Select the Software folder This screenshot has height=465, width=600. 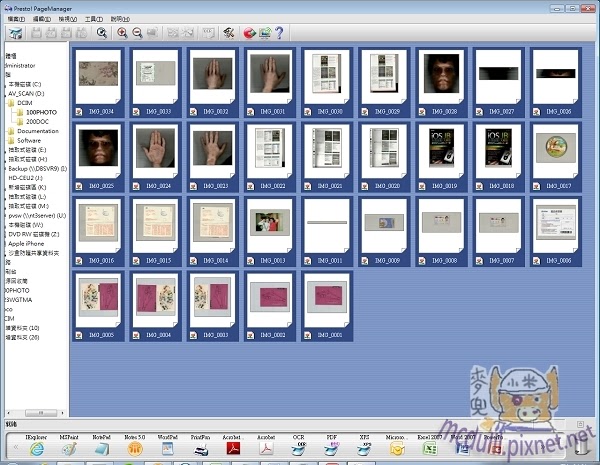tap(29, 140)
